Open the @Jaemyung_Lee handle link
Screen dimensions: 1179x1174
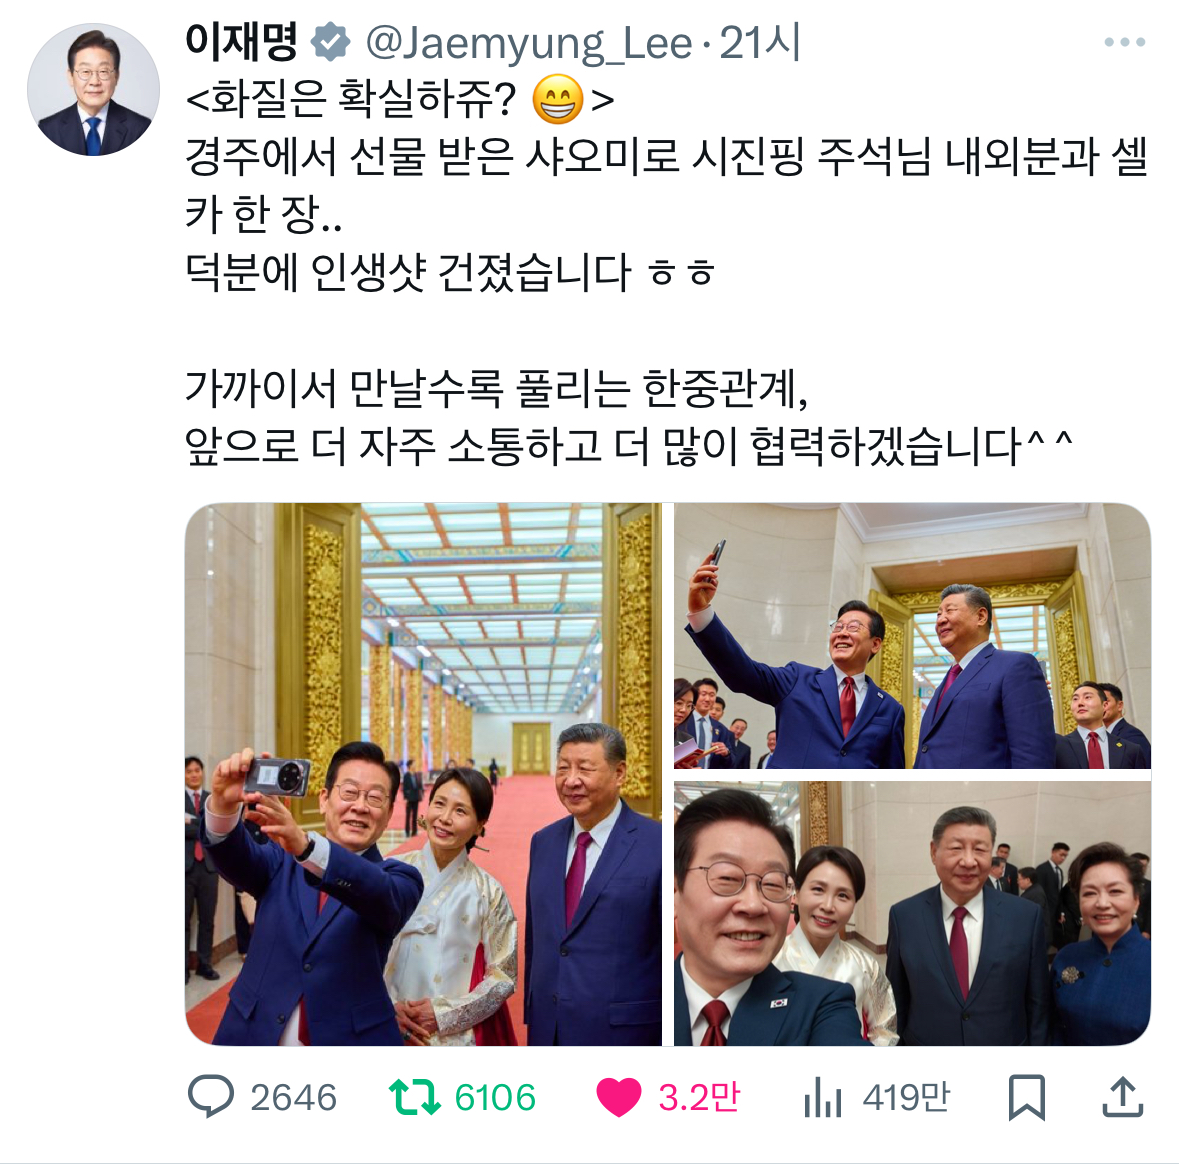point(529,44)
